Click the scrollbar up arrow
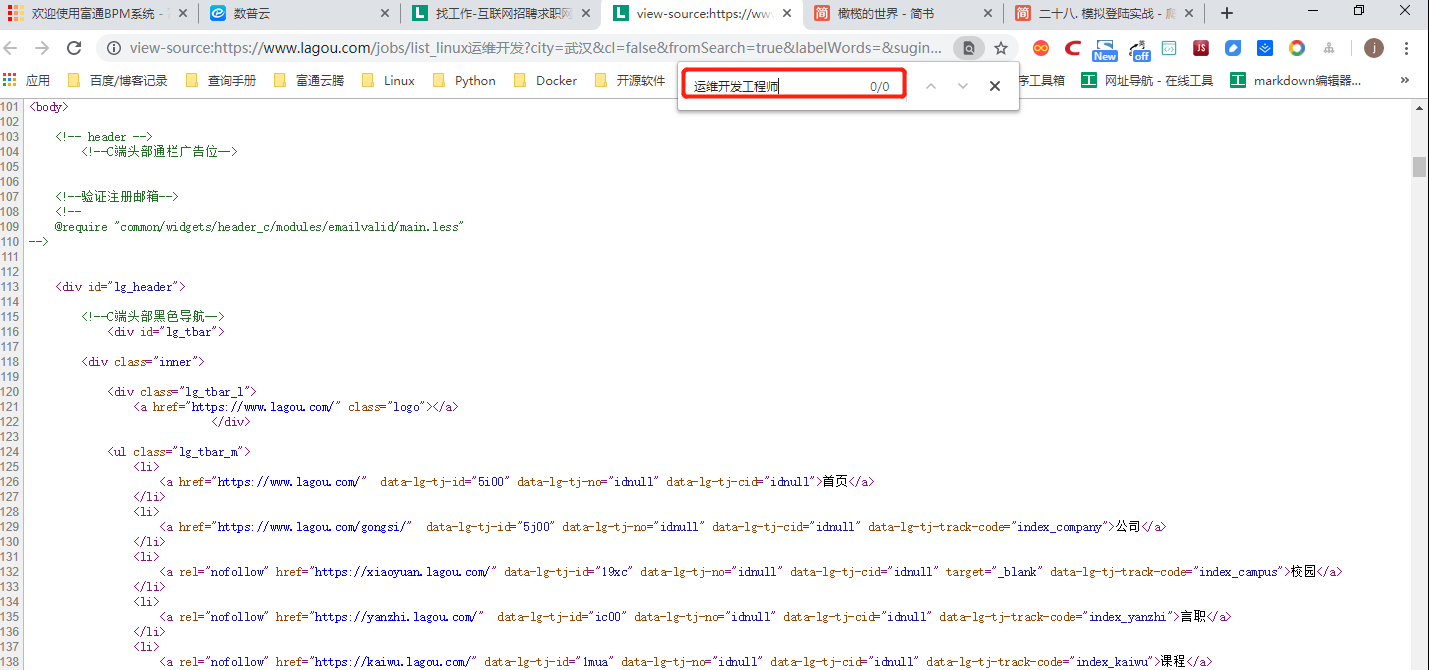 (x=1419, y=107)
